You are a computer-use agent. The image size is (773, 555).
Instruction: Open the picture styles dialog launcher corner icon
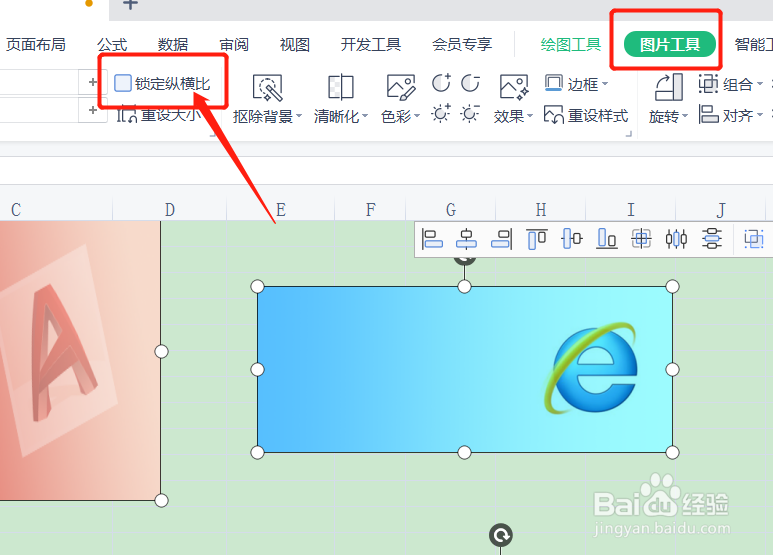pos(629,134)
